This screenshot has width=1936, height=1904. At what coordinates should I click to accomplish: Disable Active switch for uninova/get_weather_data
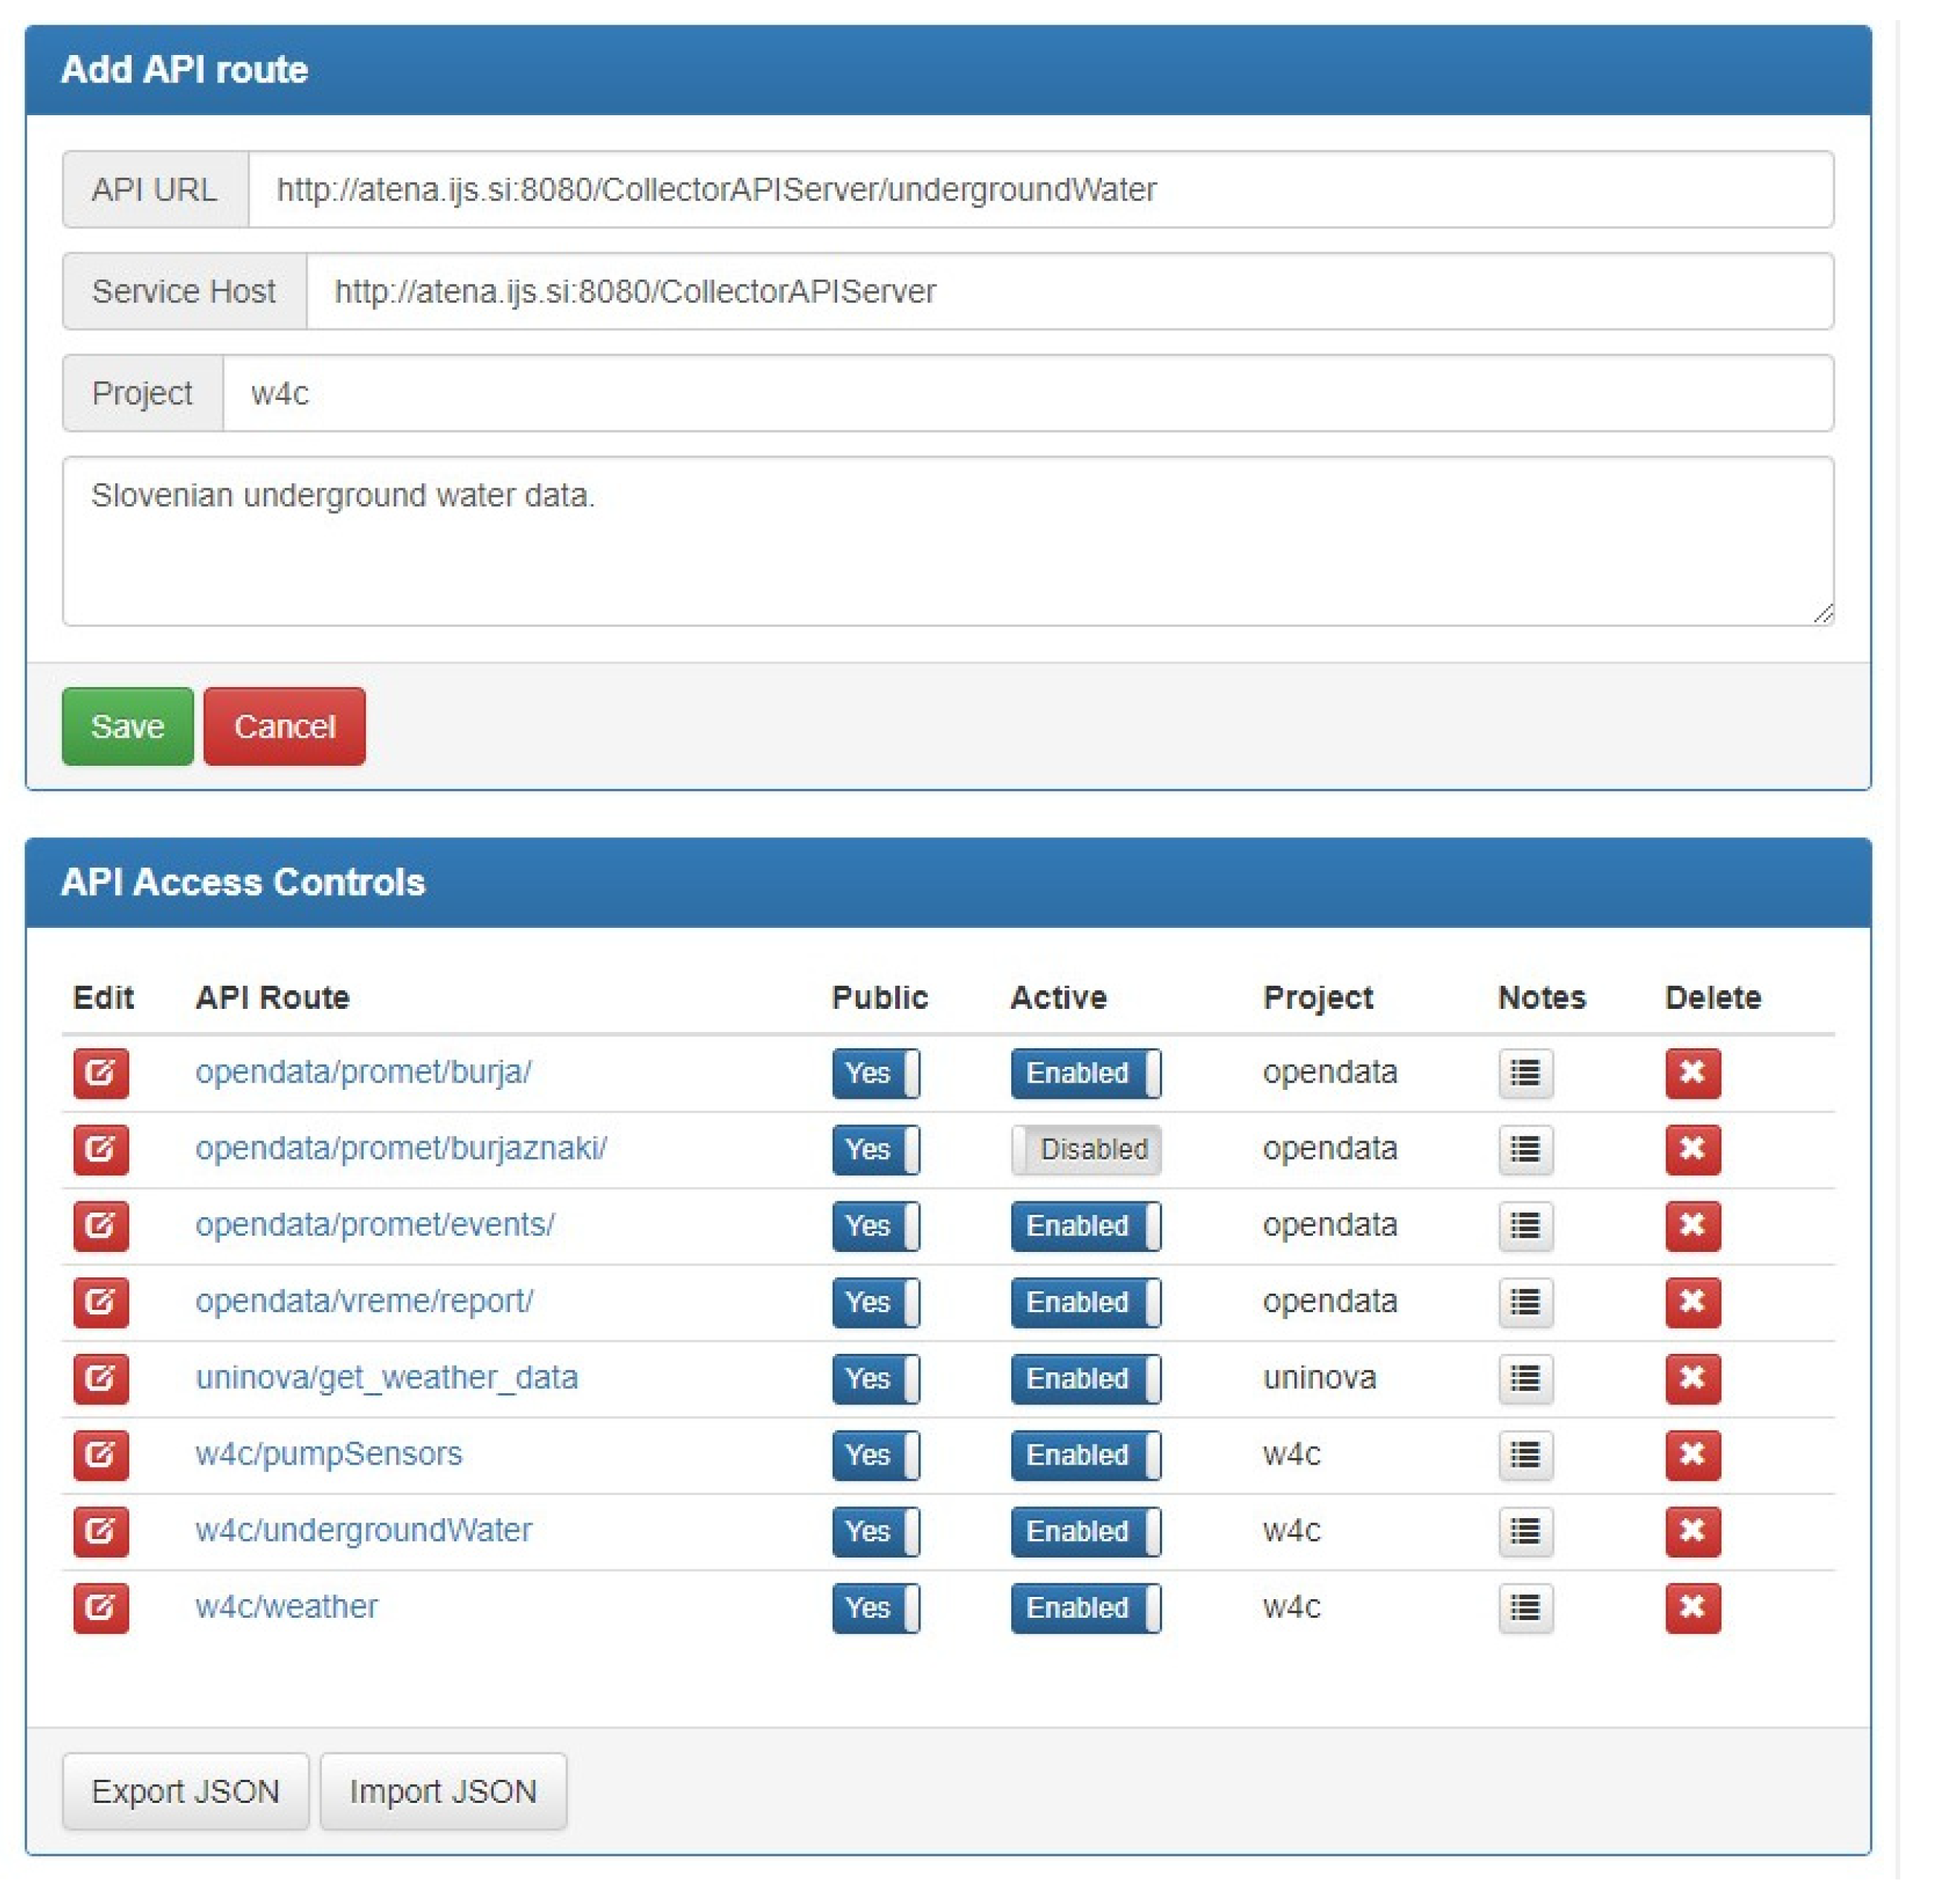coord(1085,1378)
